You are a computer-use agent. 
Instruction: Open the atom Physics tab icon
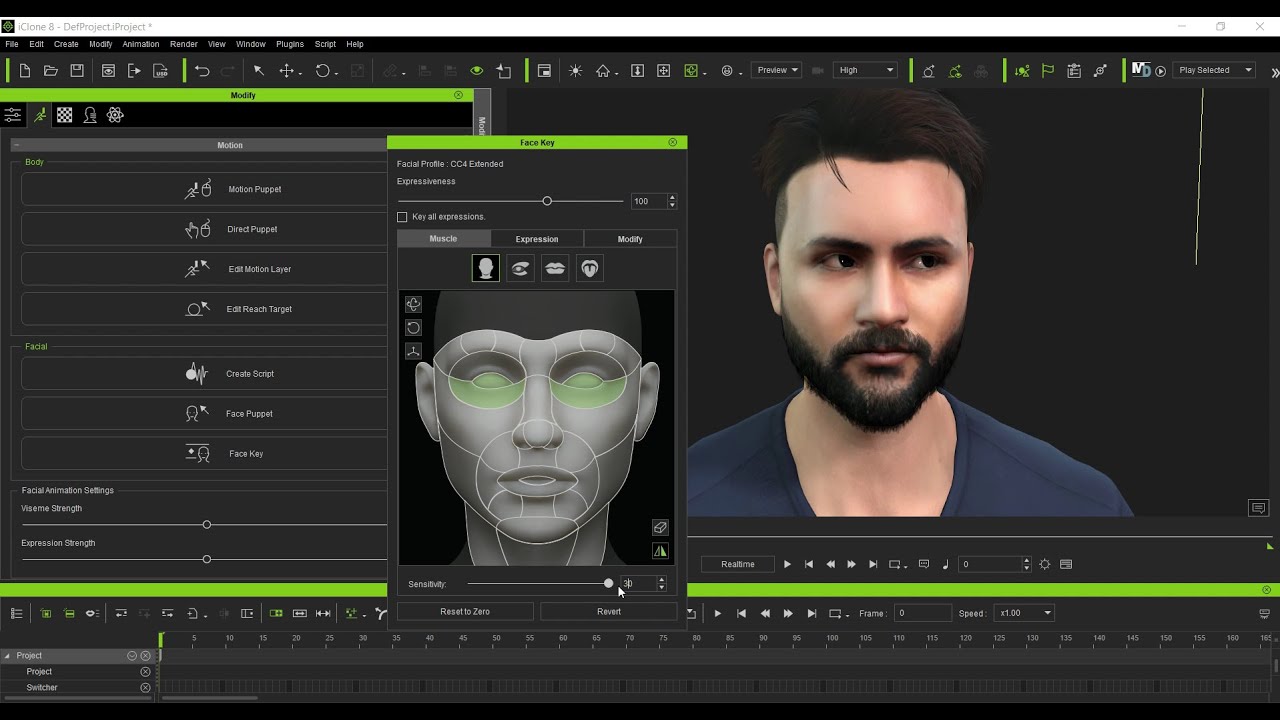tap(115, 115)
